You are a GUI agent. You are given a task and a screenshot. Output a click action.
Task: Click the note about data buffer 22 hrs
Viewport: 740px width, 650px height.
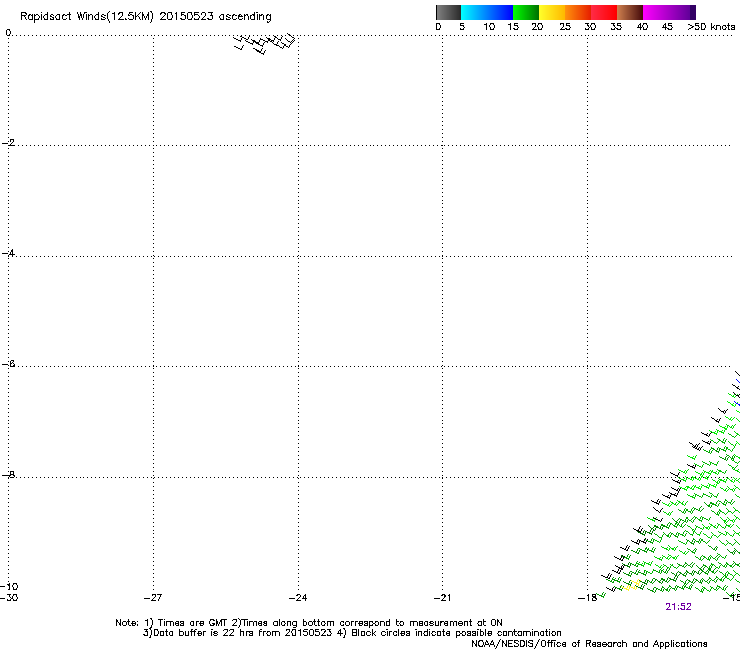[352, 633]
